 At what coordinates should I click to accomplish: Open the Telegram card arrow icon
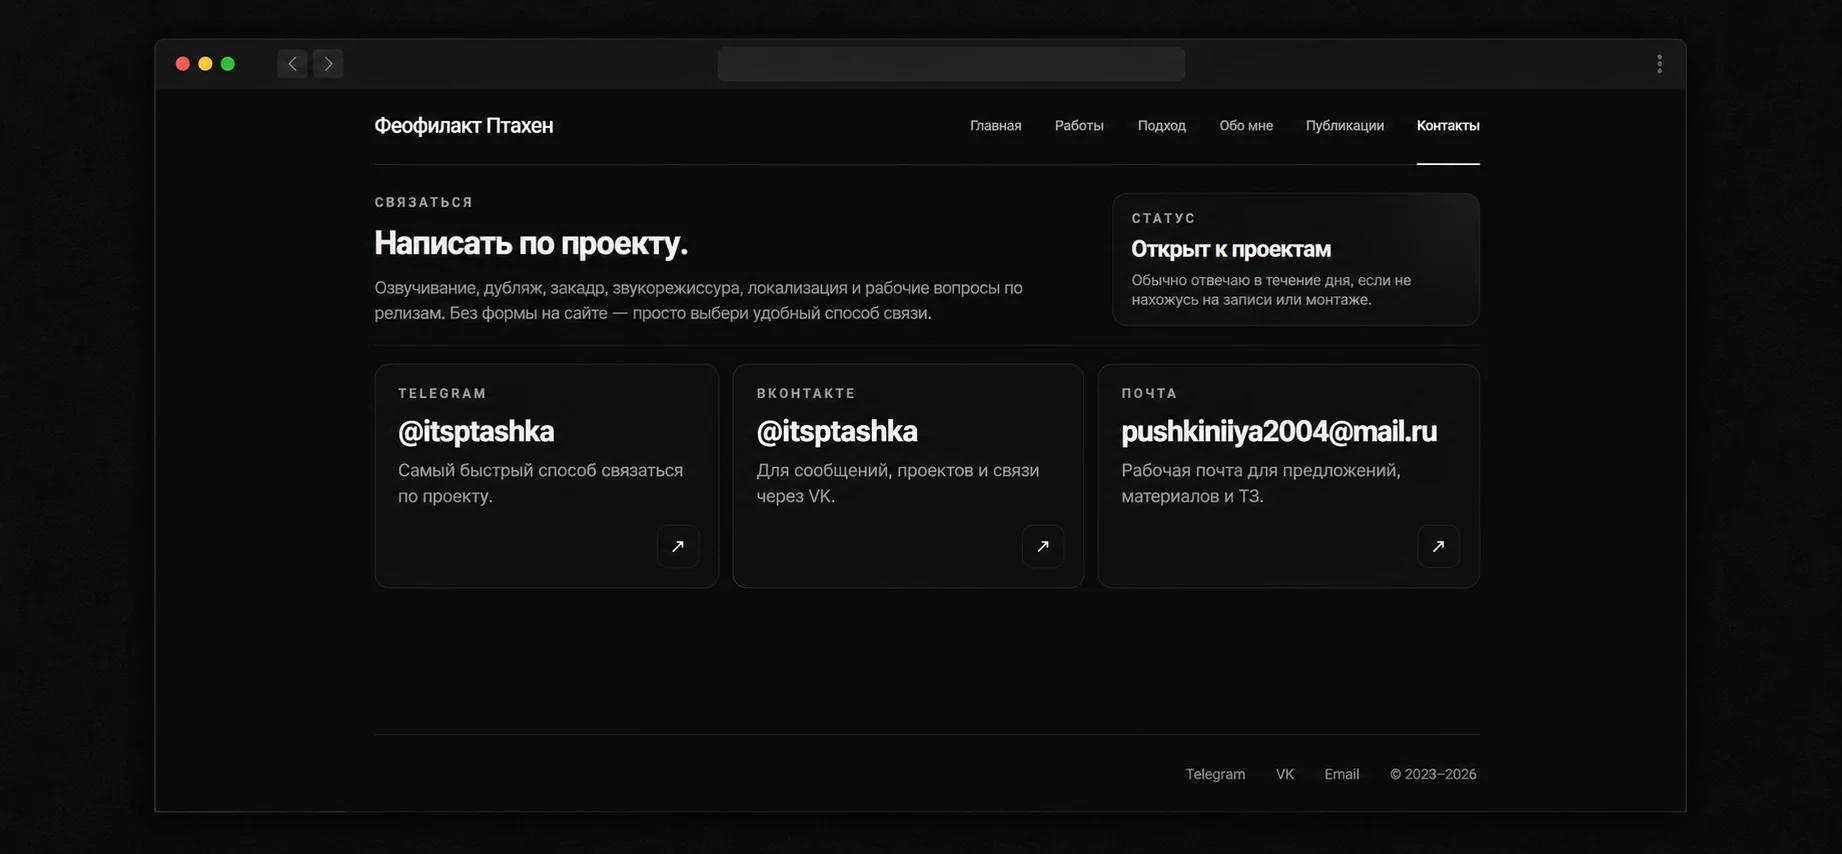pyautogui.click(x=678, y=546)
